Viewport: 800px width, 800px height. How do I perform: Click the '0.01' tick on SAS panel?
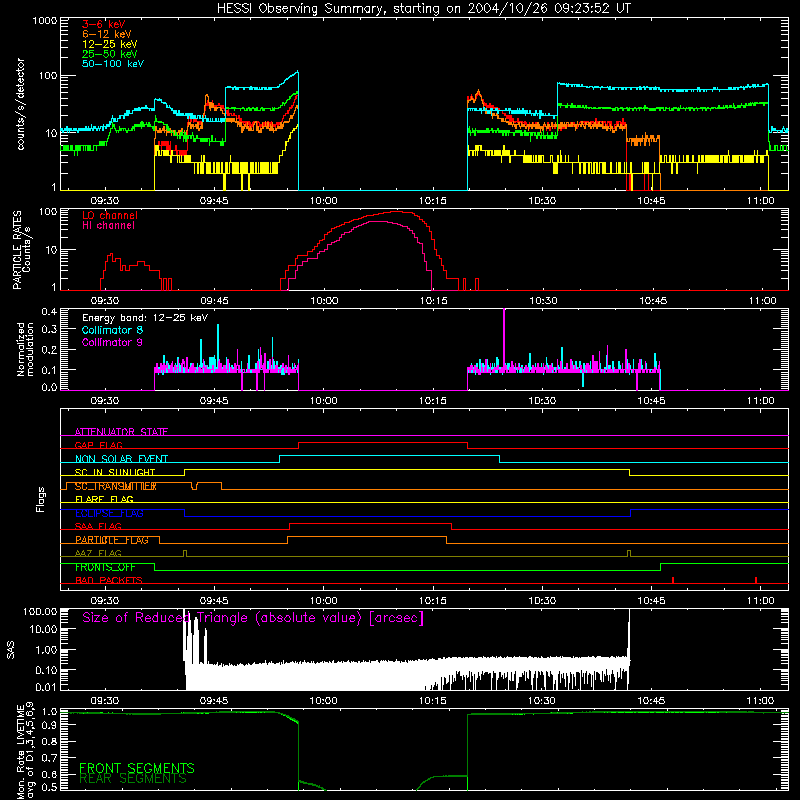(46, 687)
